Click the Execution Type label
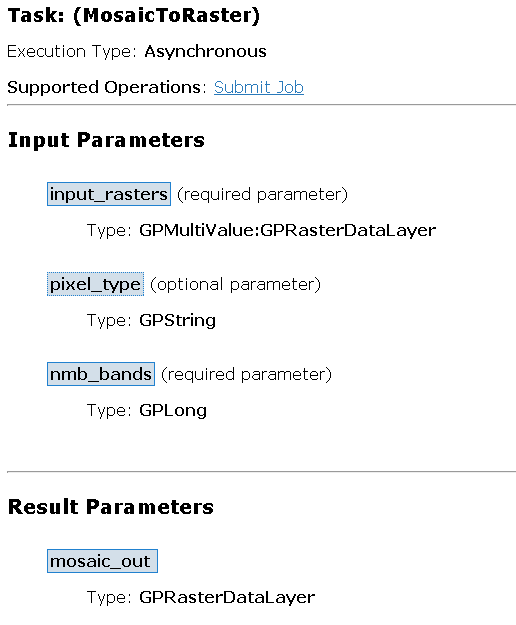Screen dimensions: 516x625 pyautogui.click(x=72, y=51)
